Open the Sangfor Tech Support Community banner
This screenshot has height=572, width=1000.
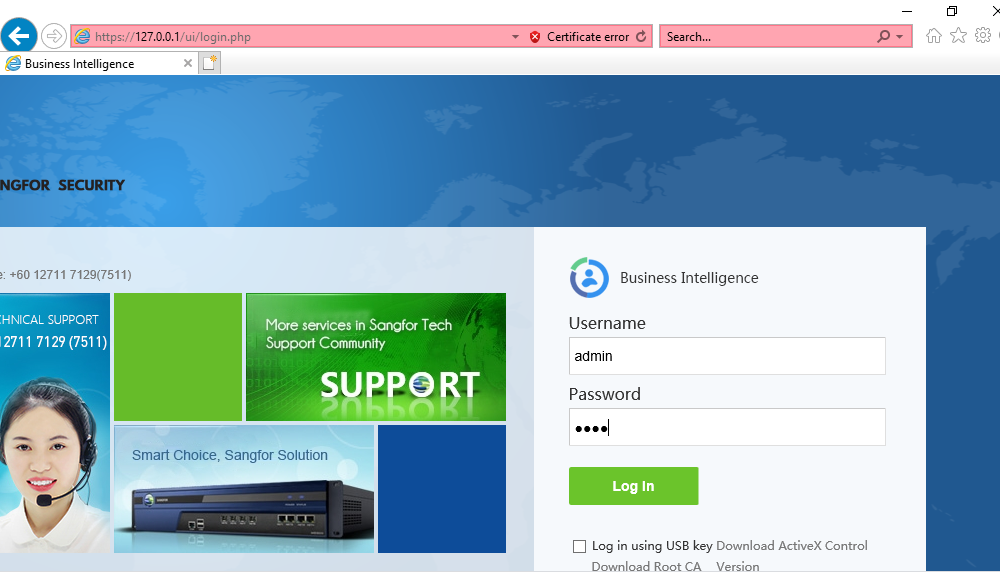tap(376, 357)
